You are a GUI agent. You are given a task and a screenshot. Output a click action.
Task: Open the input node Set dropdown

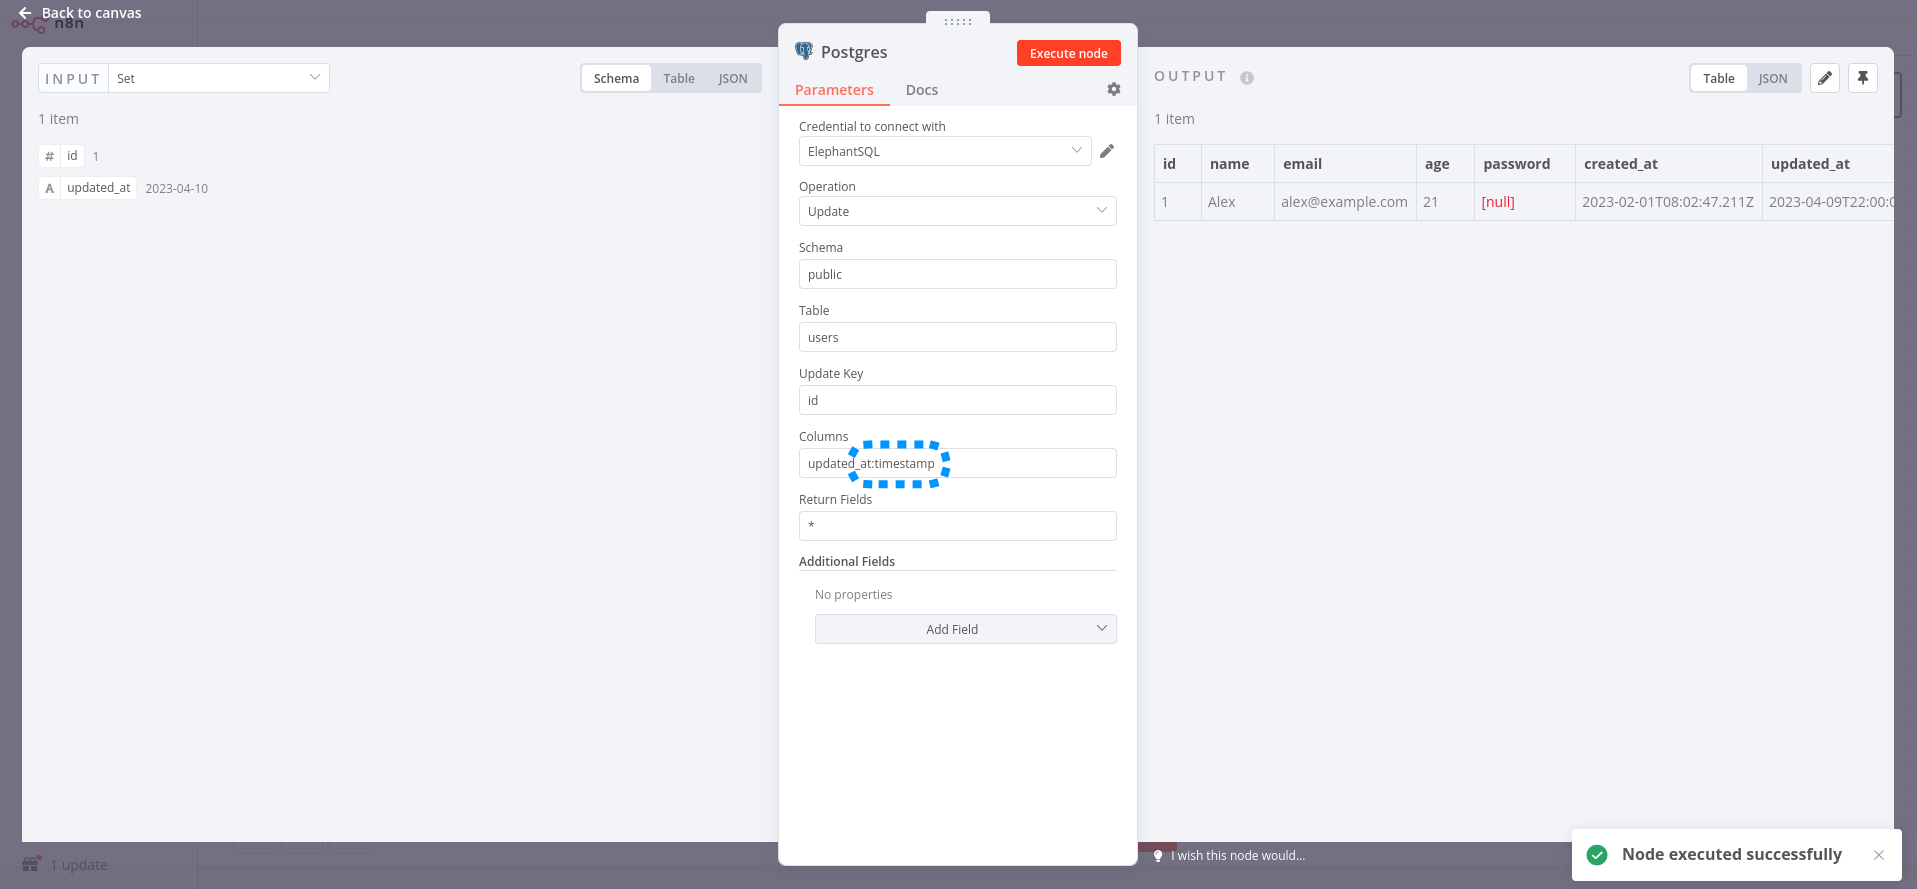point(219,78)
